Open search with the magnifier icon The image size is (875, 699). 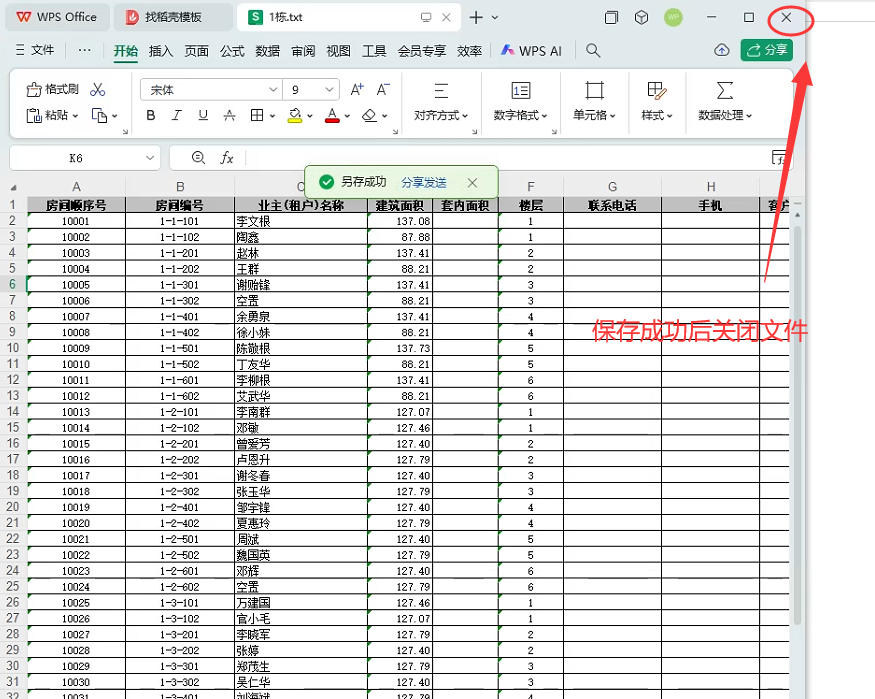click(593, 50)
